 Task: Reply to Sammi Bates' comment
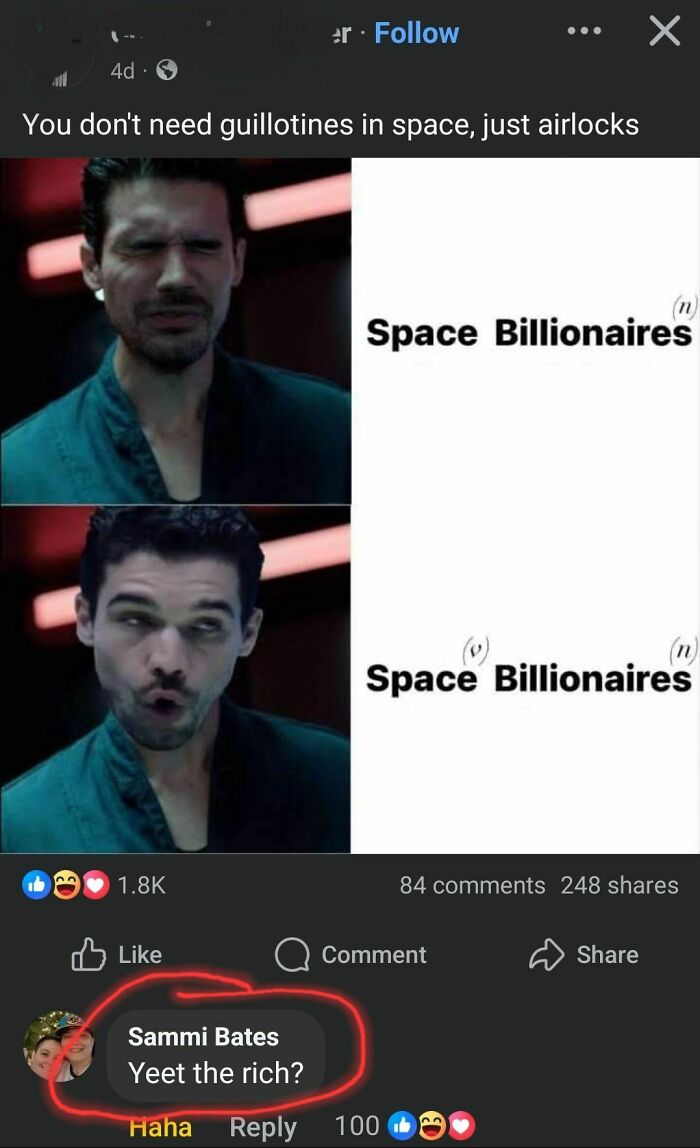(x=263, y=1128)
